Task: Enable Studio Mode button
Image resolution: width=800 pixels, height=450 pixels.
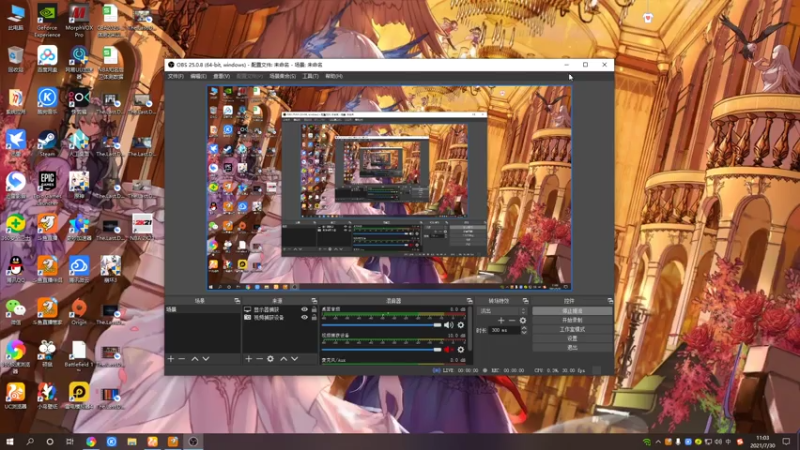Action: pyautogui.click(x=572, y=329)
